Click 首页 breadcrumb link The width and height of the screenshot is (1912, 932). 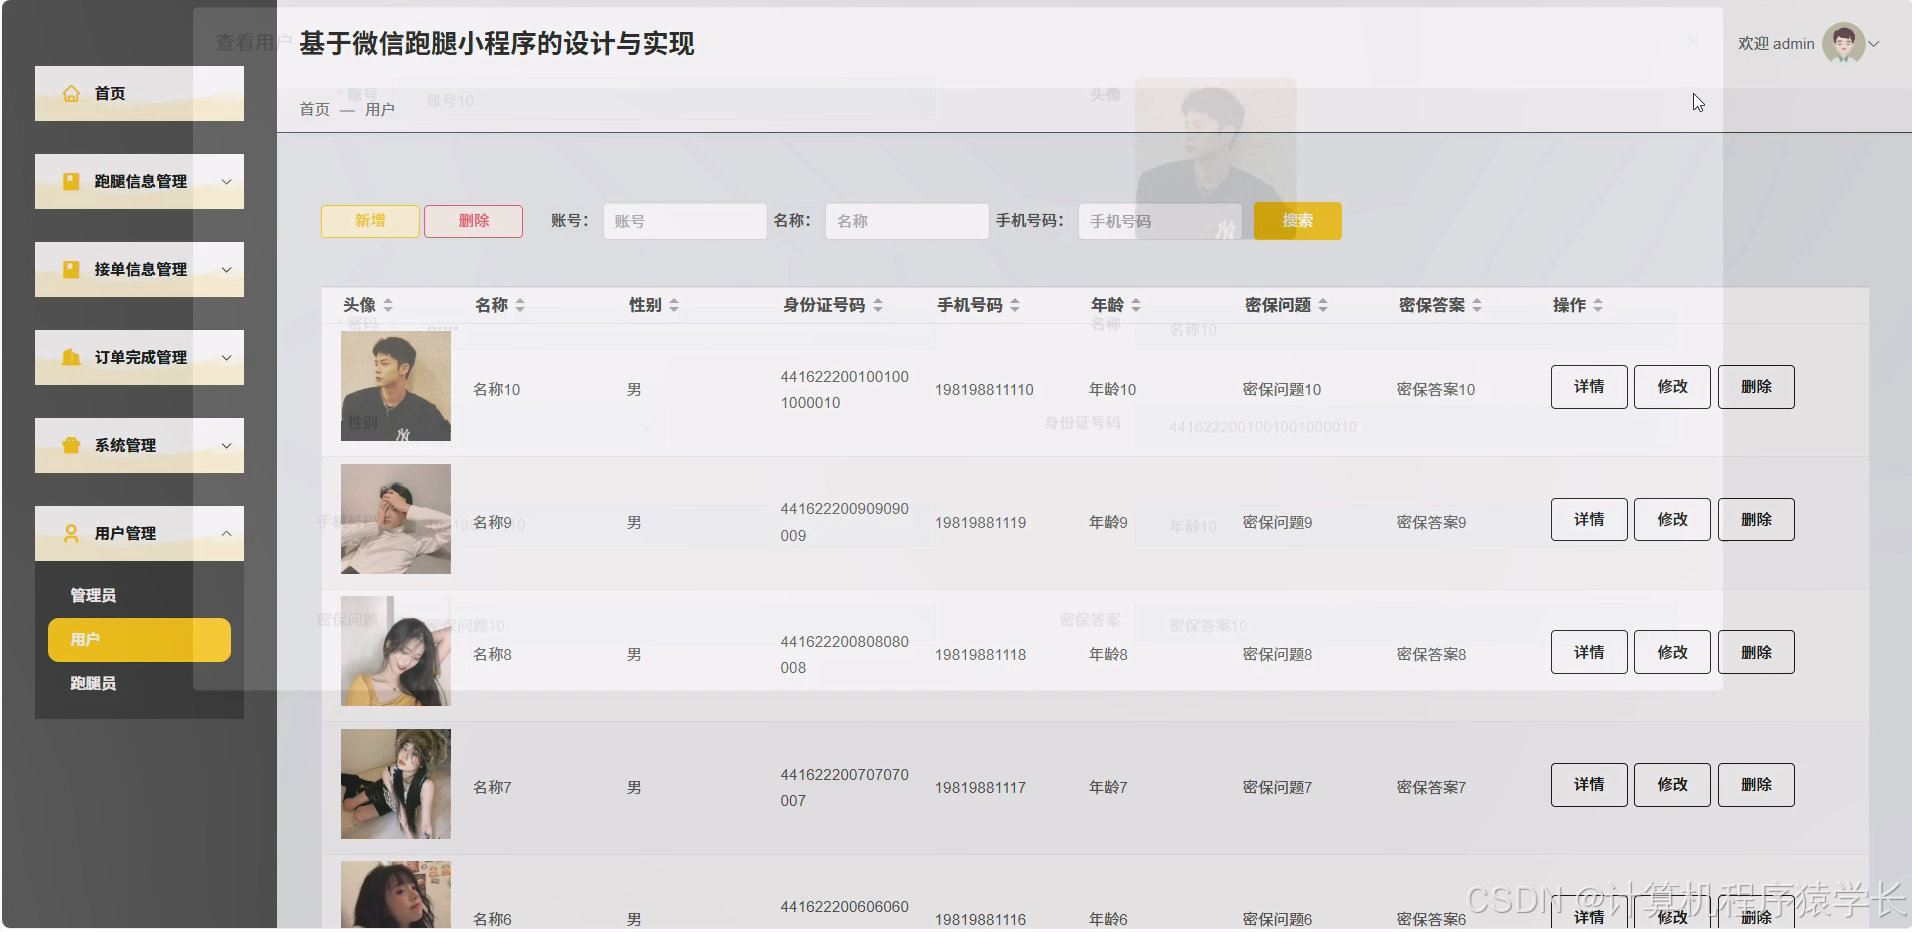point(314,109)
